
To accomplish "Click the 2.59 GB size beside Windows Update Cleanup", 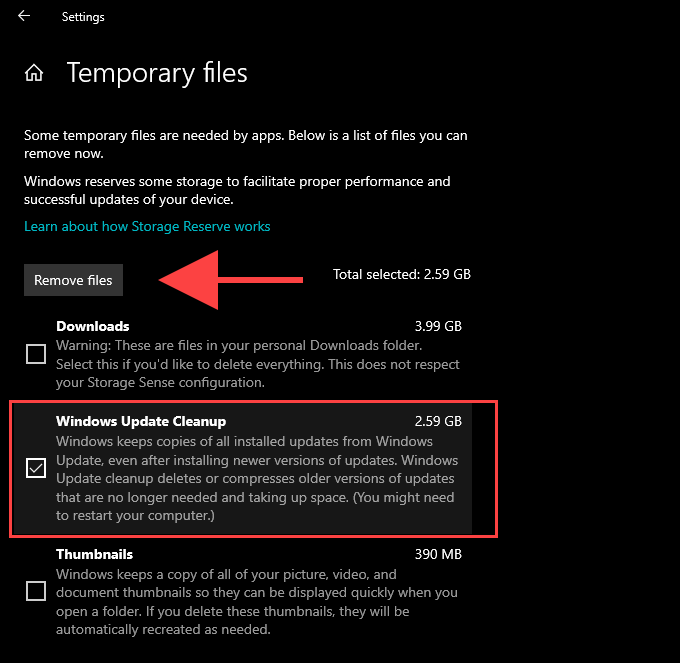I will (438, 421).
